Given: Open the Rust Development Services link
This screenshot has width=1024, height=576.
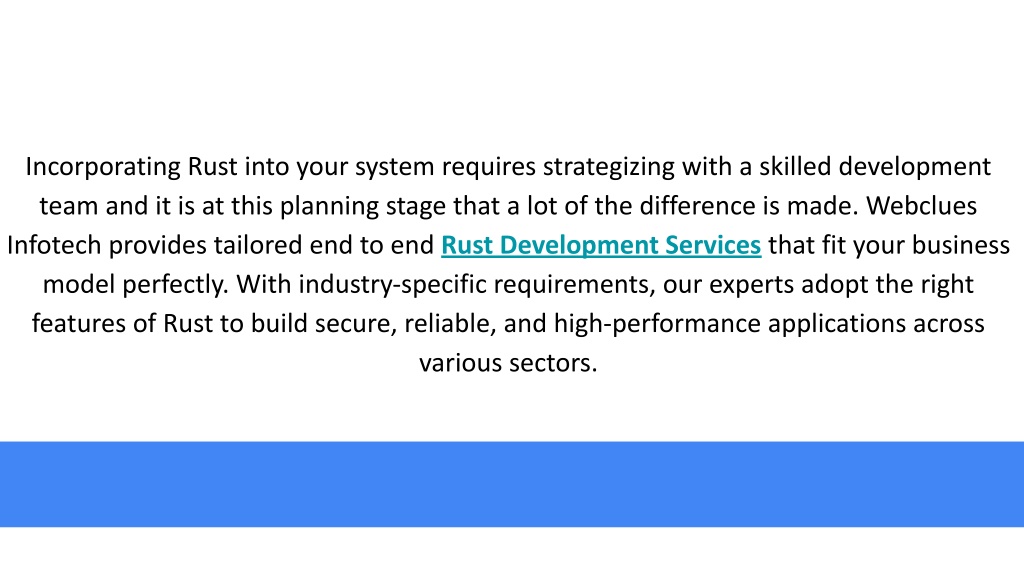Looking at the screenshot, I should tap(601, 246).
